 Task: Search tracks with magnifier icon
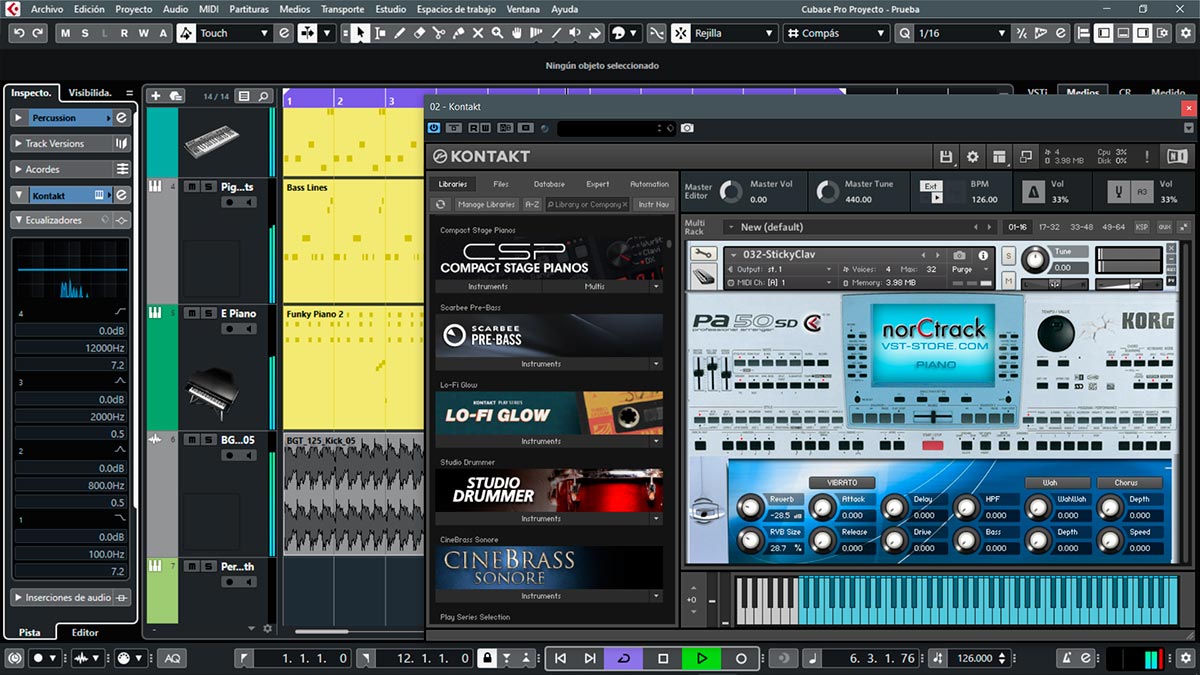(x=264, y=96)
